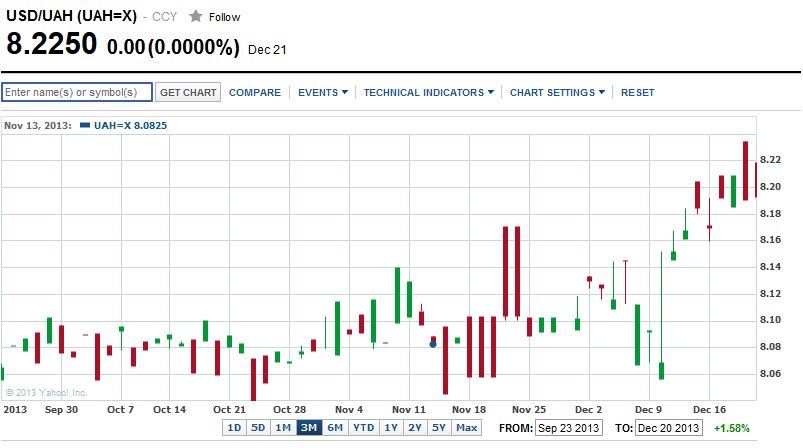Screen dimensions: 803x448
Task: Click the +1.58% change value
Action: pyautogui.click(x=732, y=428)
